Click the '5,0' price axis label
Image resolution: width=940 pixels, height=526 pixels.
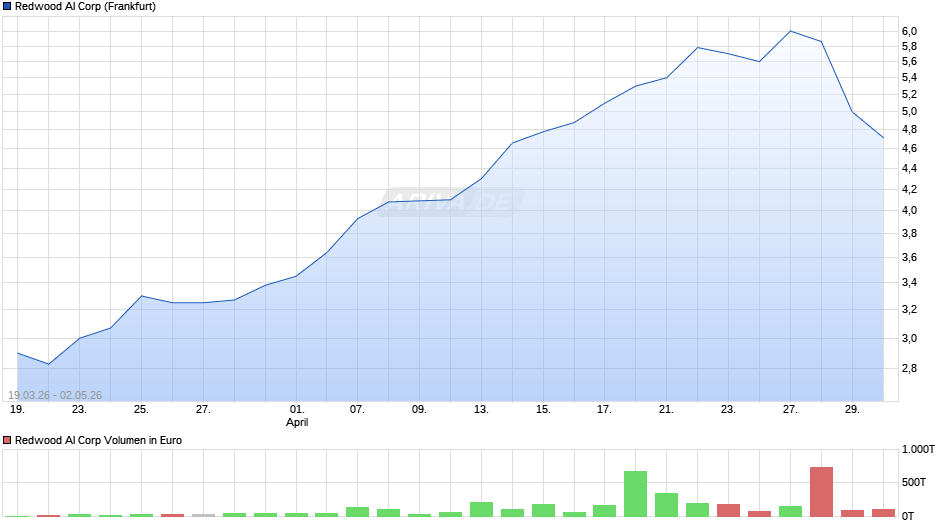tap(909, 112)
